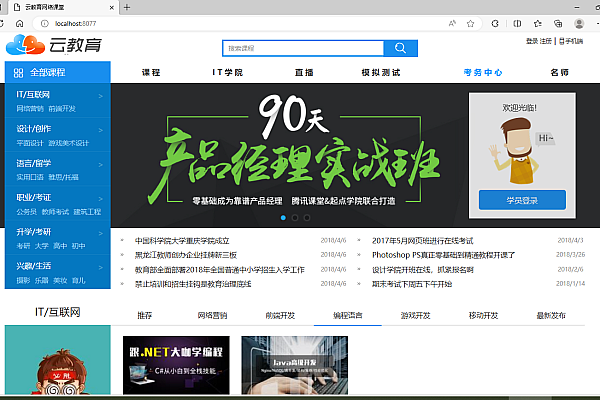The height and width of the screenshot is (400, 600).
Task: Expand the 职业/考证 category arrow
Action: pyautogui.click(x=101, y=199)
